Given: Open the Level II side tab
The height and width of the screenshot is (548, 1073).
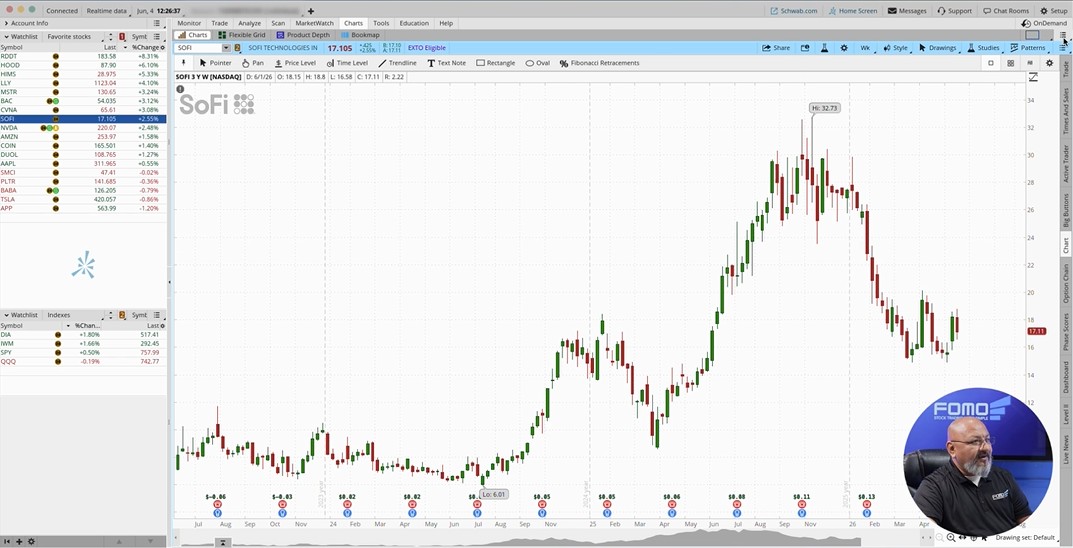Looking at the screenshot, I should 1065,414.
